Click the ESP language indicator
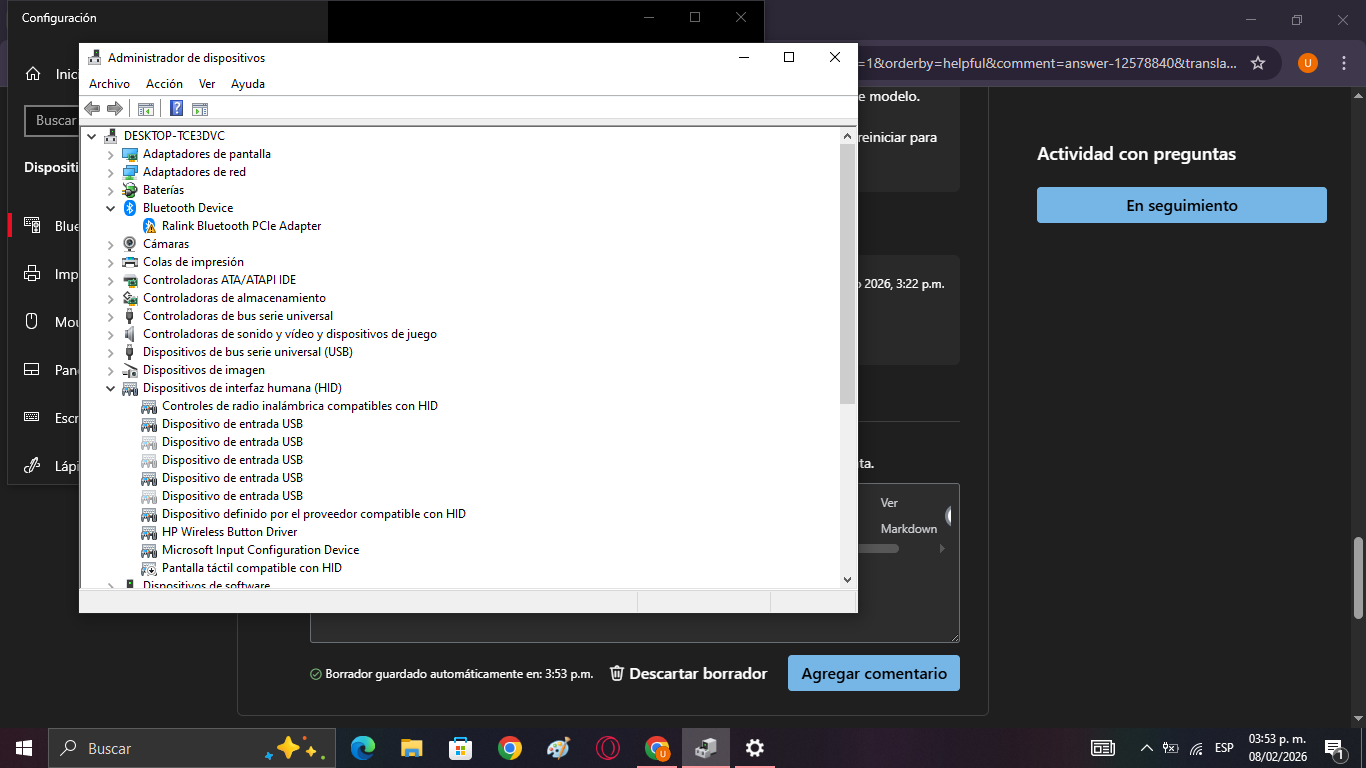This screenshot has width=1366, height=768. click(x=1224, y=748)
